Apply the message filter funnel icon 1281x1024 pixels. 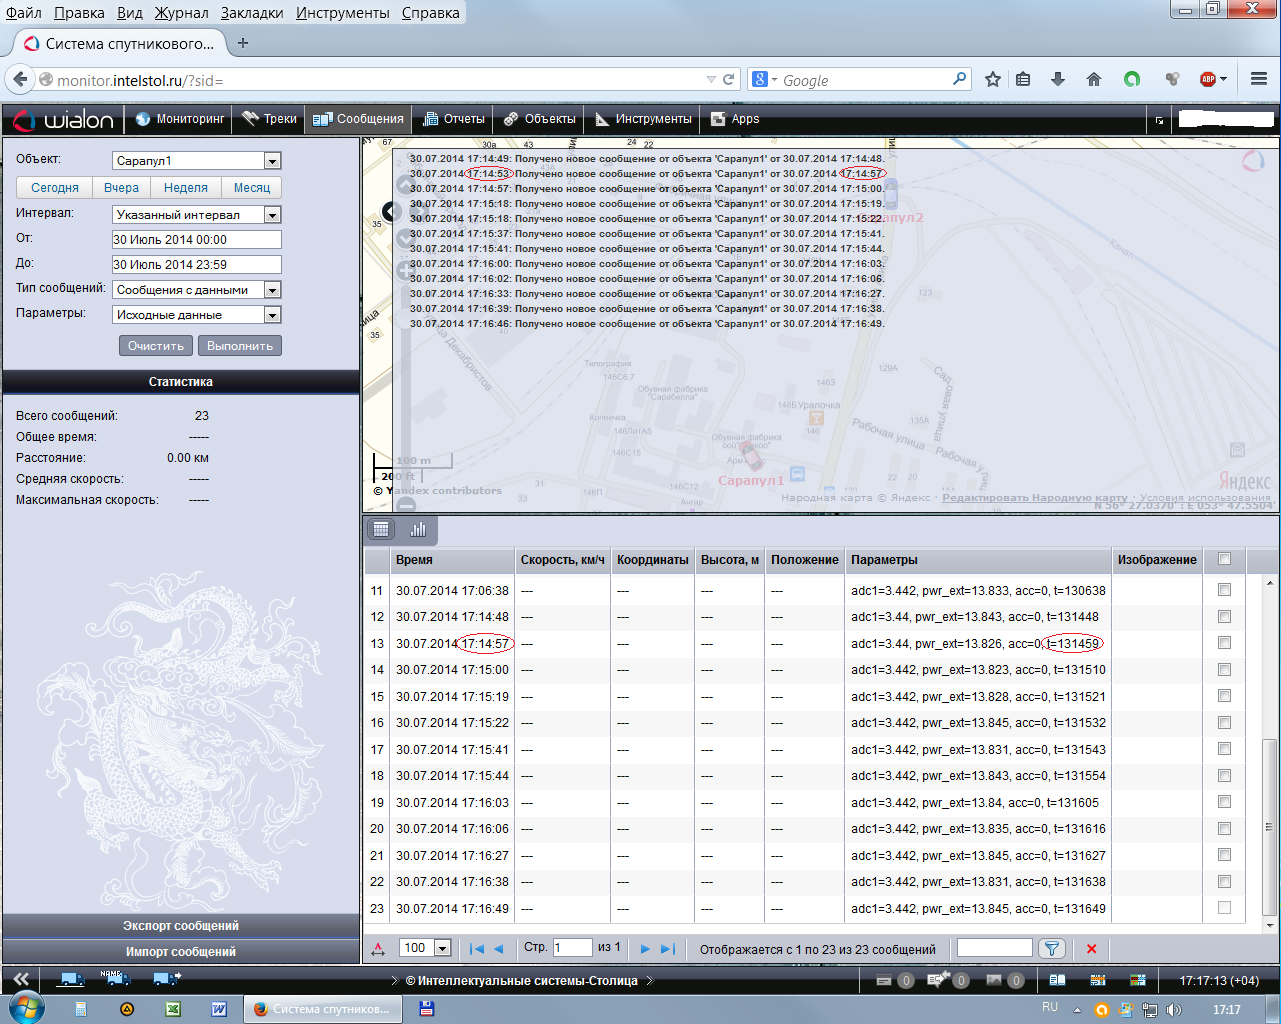tap(1051, 949)
